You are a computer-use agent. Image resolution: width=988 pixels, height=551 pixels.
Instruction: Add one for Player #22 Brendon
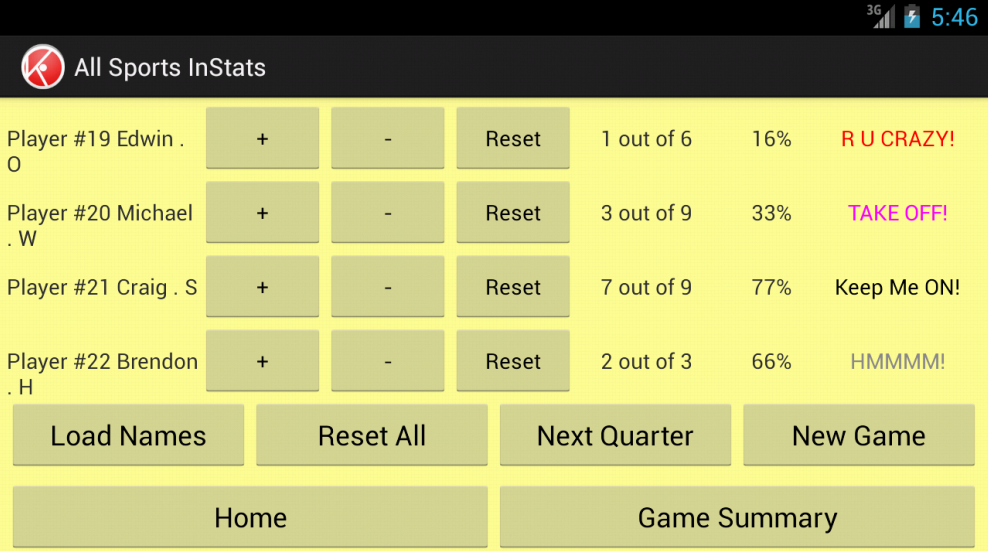coord(262,361)
